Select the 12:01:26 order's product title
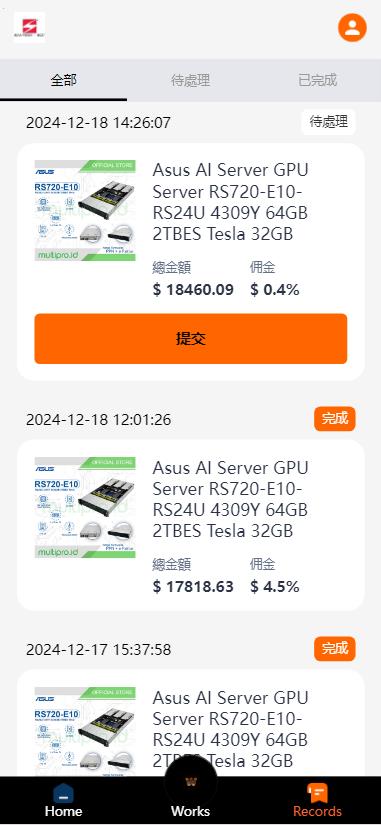 (230, 499)
